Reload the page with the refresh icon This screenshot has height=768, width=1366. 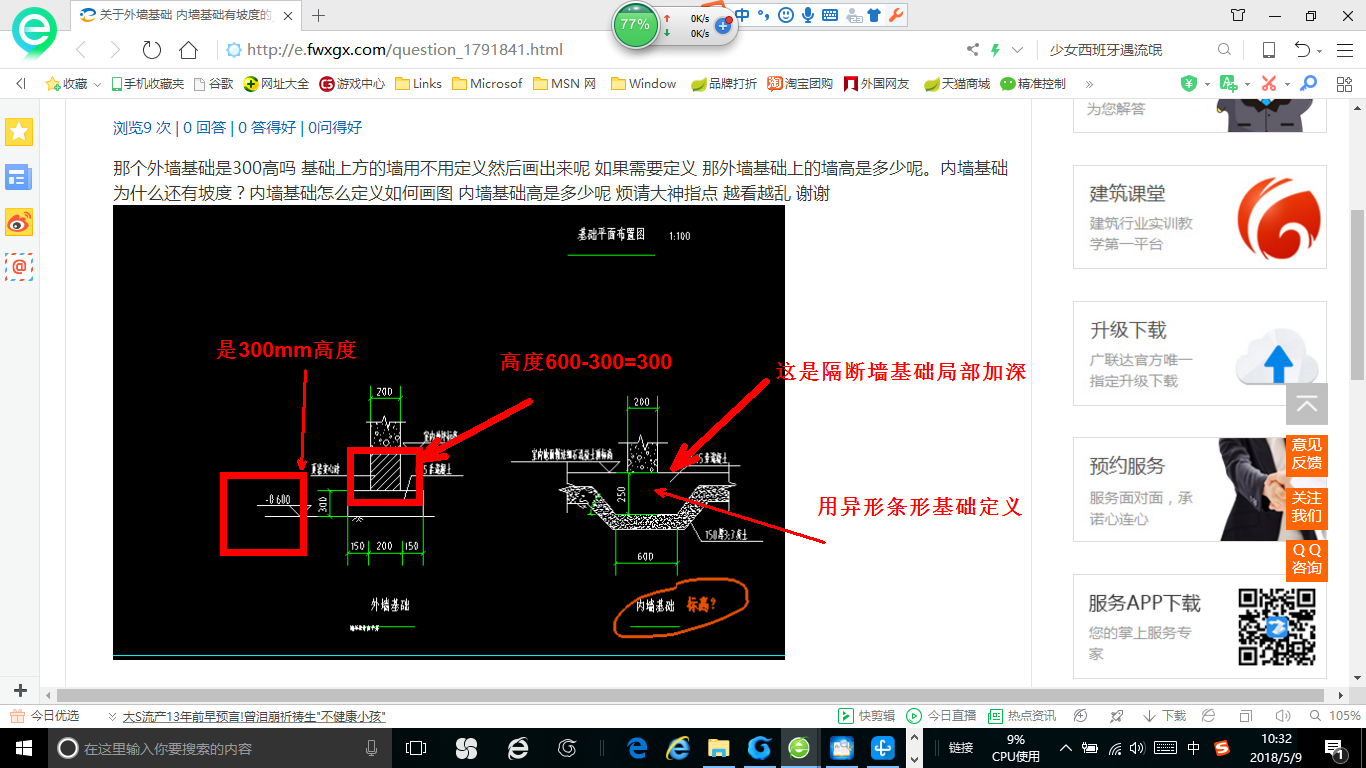[151, 50]
